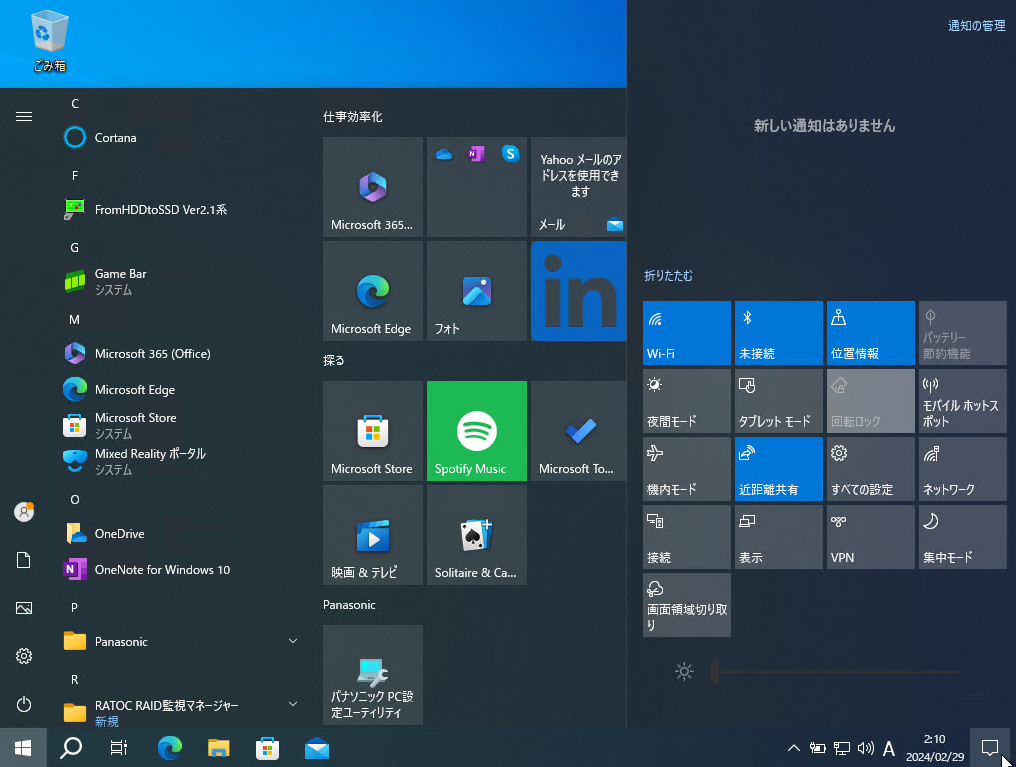
Task: Open the LinkedIn tile
Action: [579, 291]
